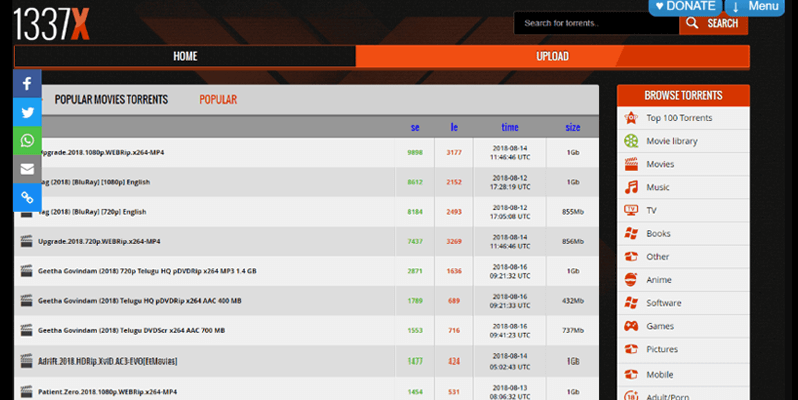This screenshot has height=400, width=798.
Task: Open Tag (2018) [BluRay] [1080p] English torrent
Action: click(95, 182)
